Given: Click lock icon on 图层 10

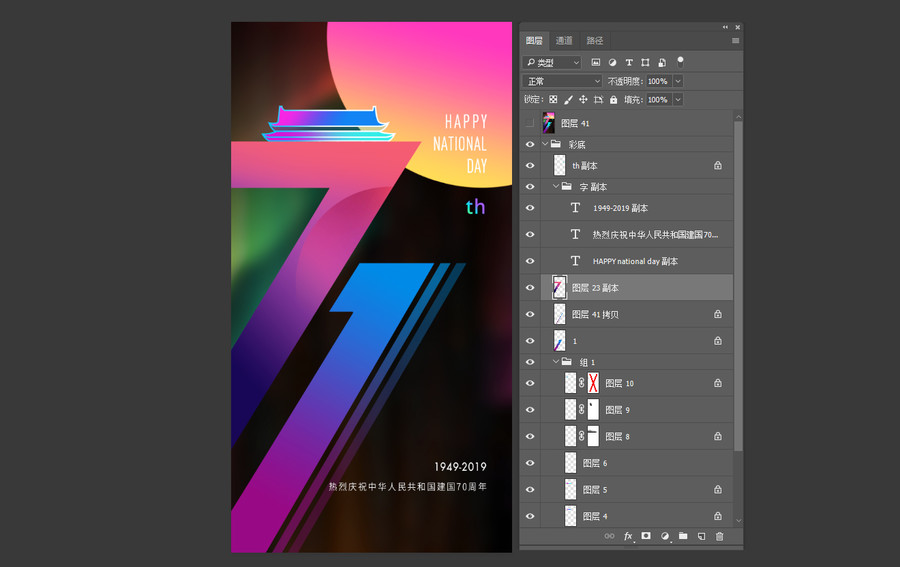Looking at the screenshot, I should (717, 383).
